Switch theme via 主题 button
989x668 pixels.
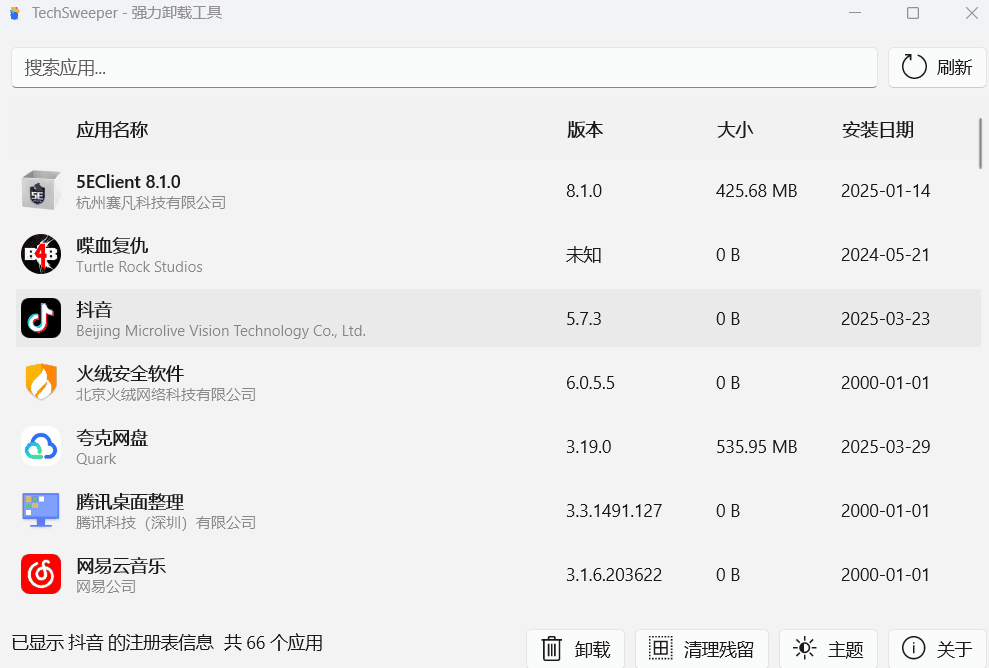[828, 648]
